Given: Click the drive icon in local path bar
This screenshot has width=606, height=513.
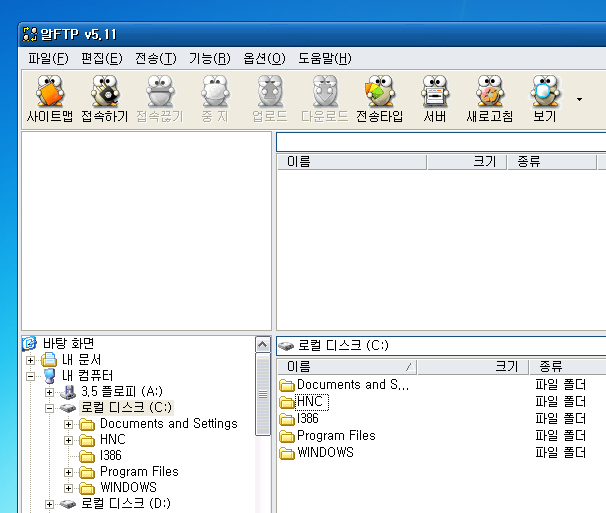Looking at the screenshot, I should (286, 346).
